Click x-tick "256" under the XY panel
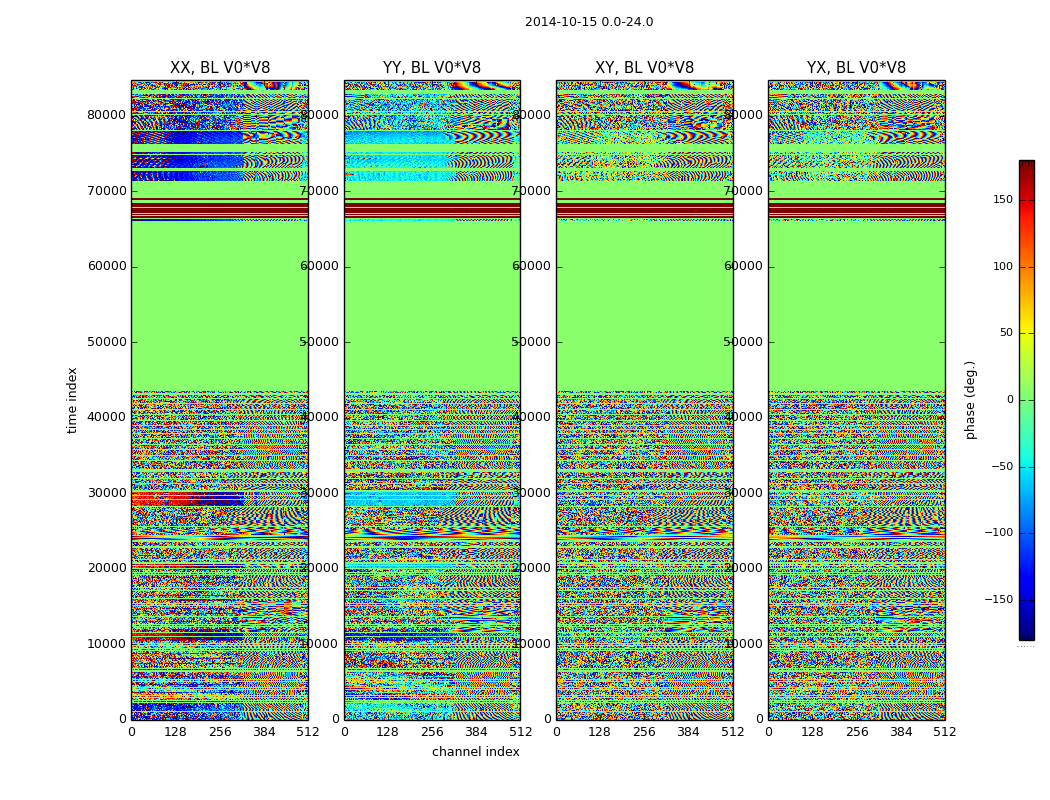Viewport: 1050px width, 800px height. [x=644, y=732]
